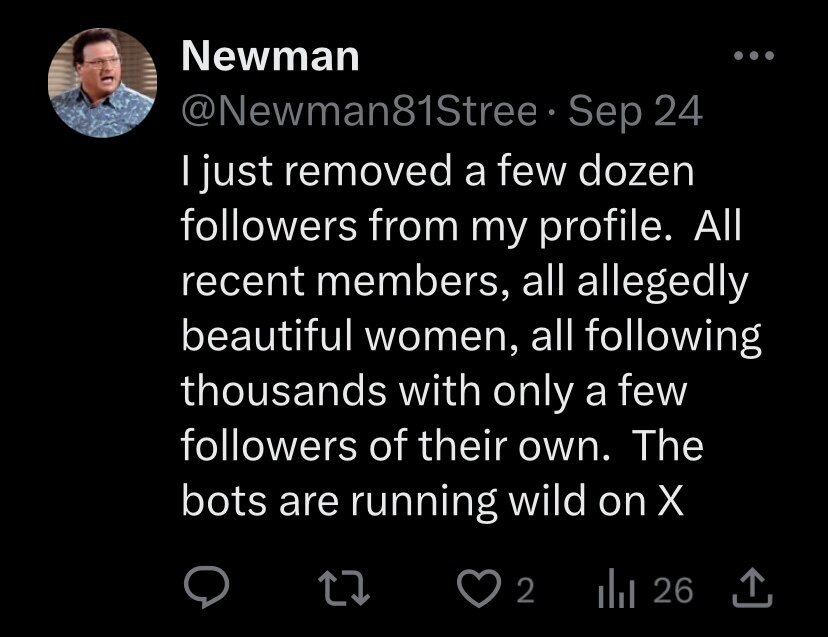Click the Sep 24 timestamp

click(x=635, y=112)
